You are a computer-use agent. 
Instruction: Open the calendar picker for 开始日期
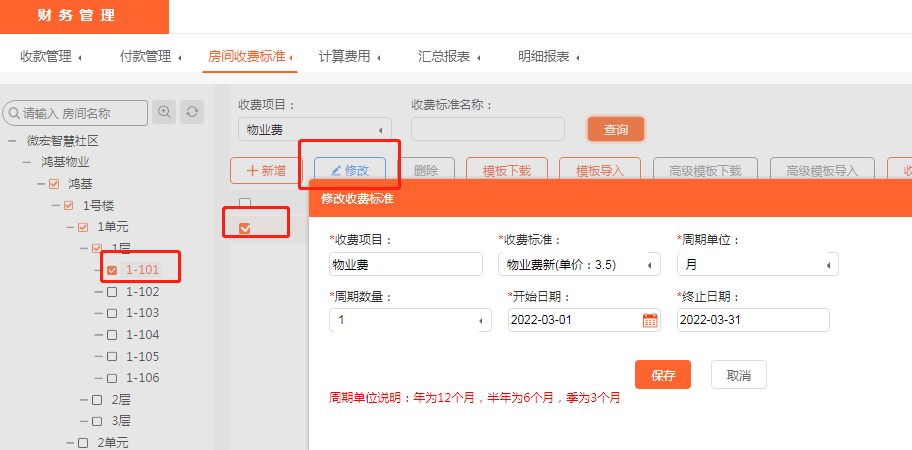[650, 320]
